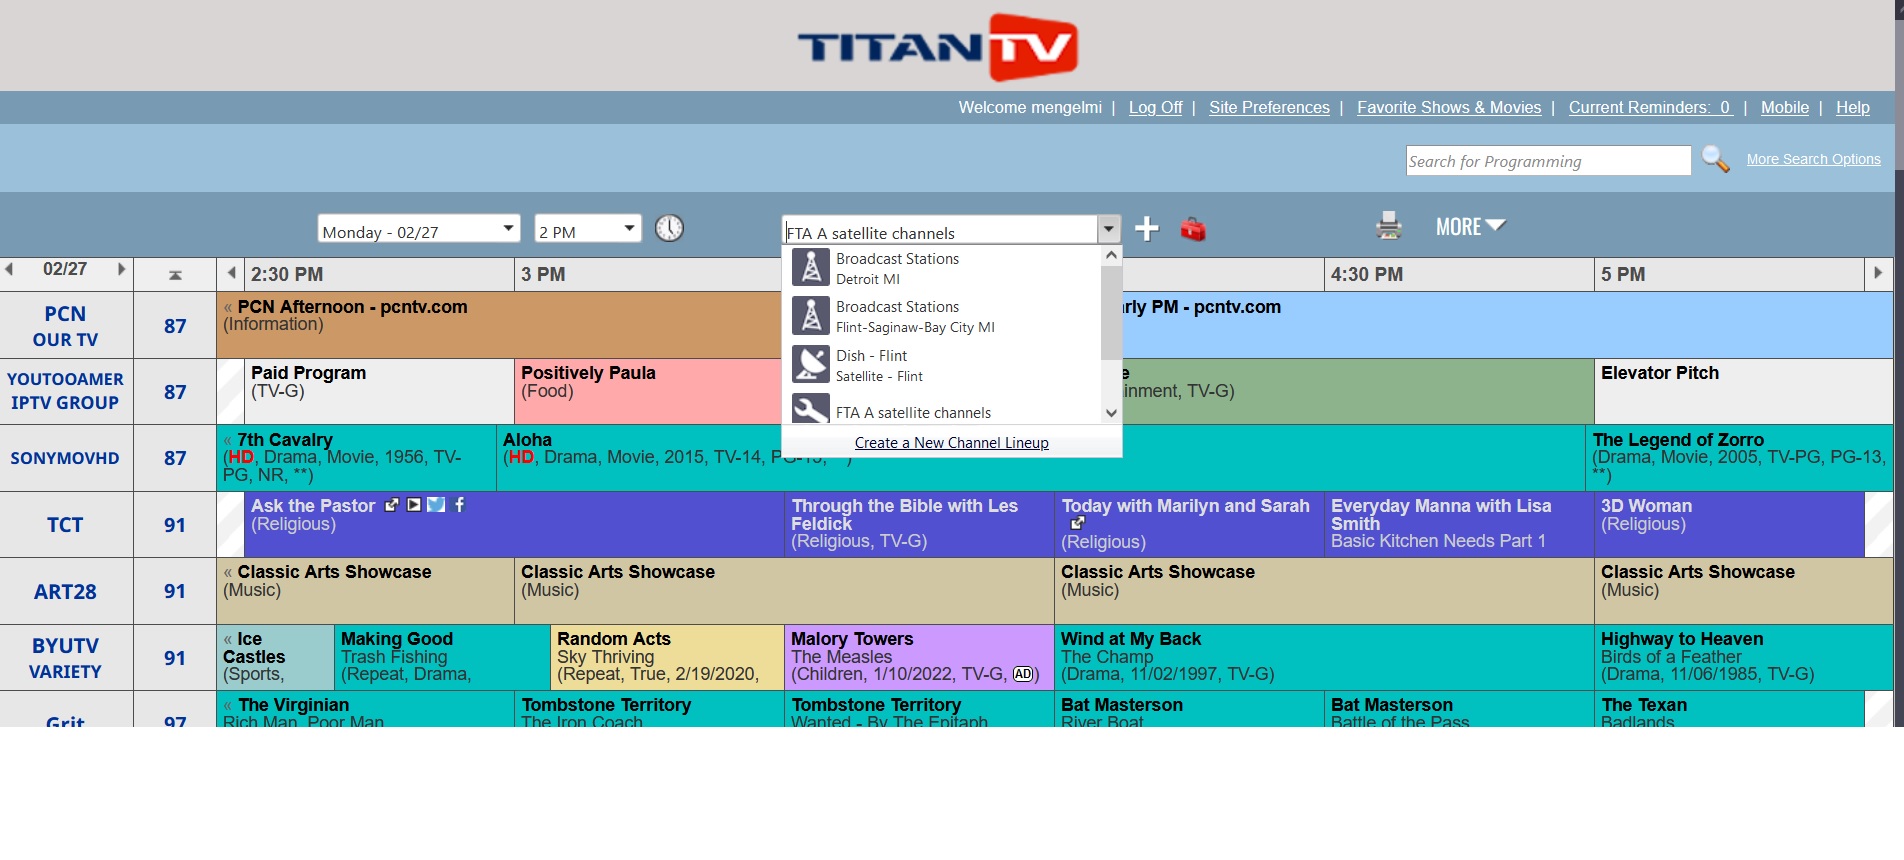Select Dish - Flint satellite lineup
1904x860 pixels.
pos(941,365)
